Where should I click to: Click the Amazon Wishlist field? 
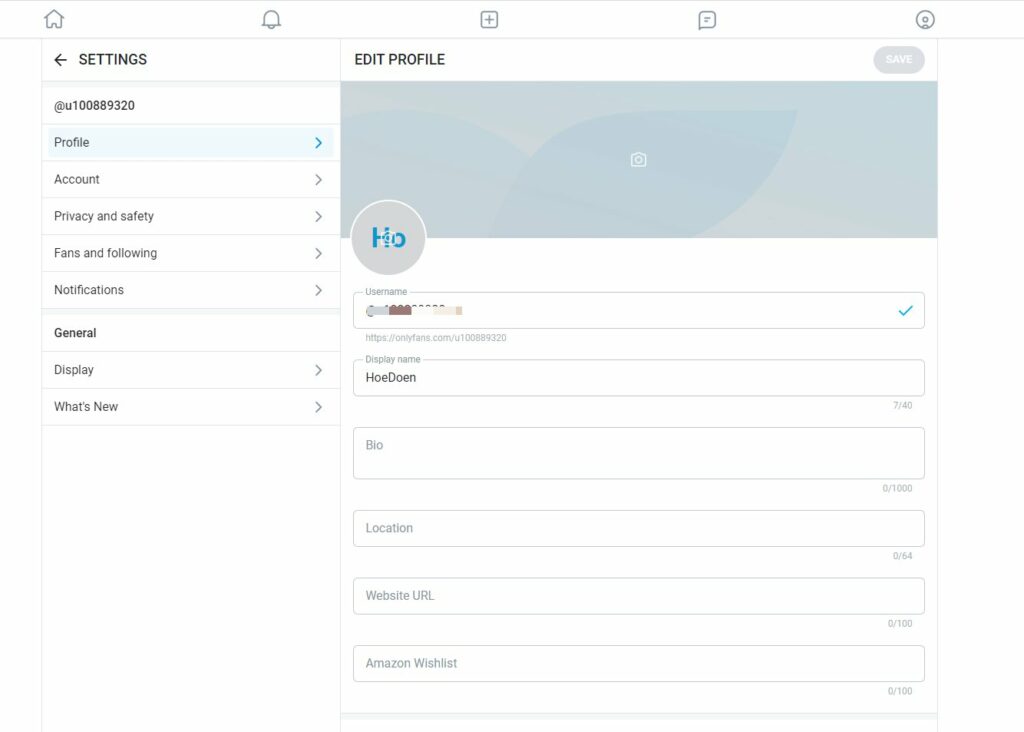(x=639, y=663)
